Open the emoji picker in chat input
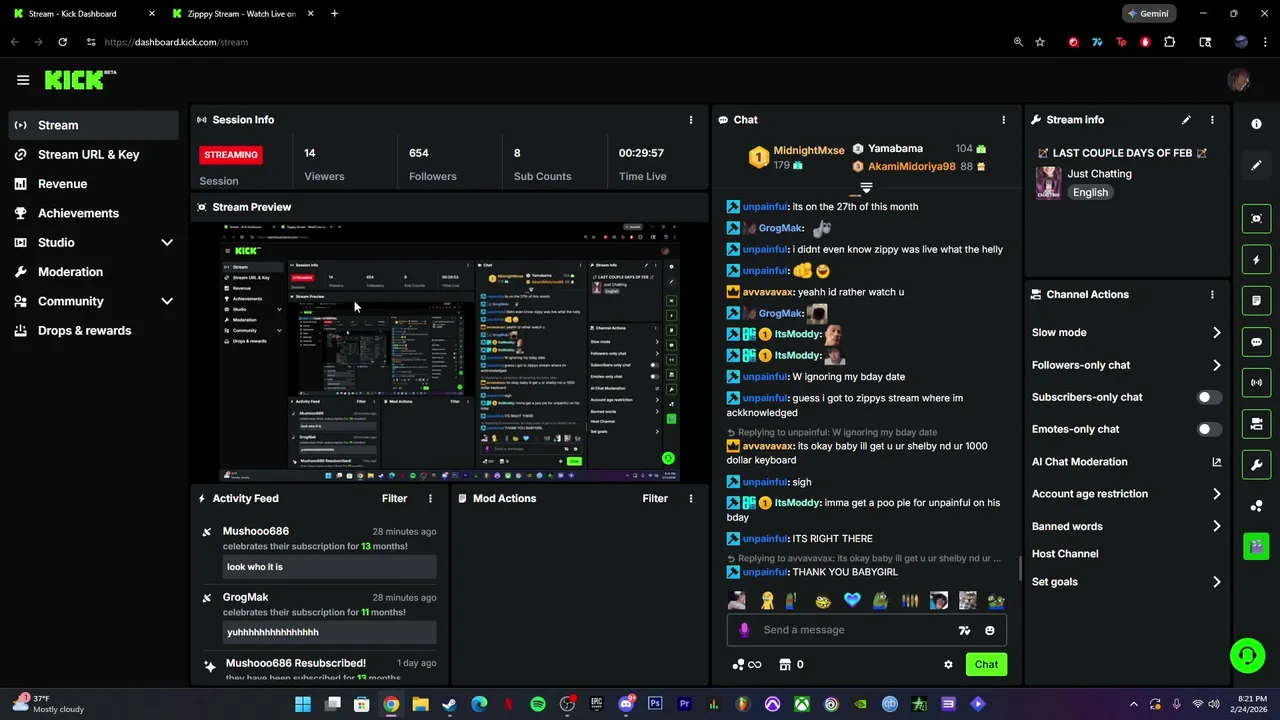 click(x=990, y=630)
